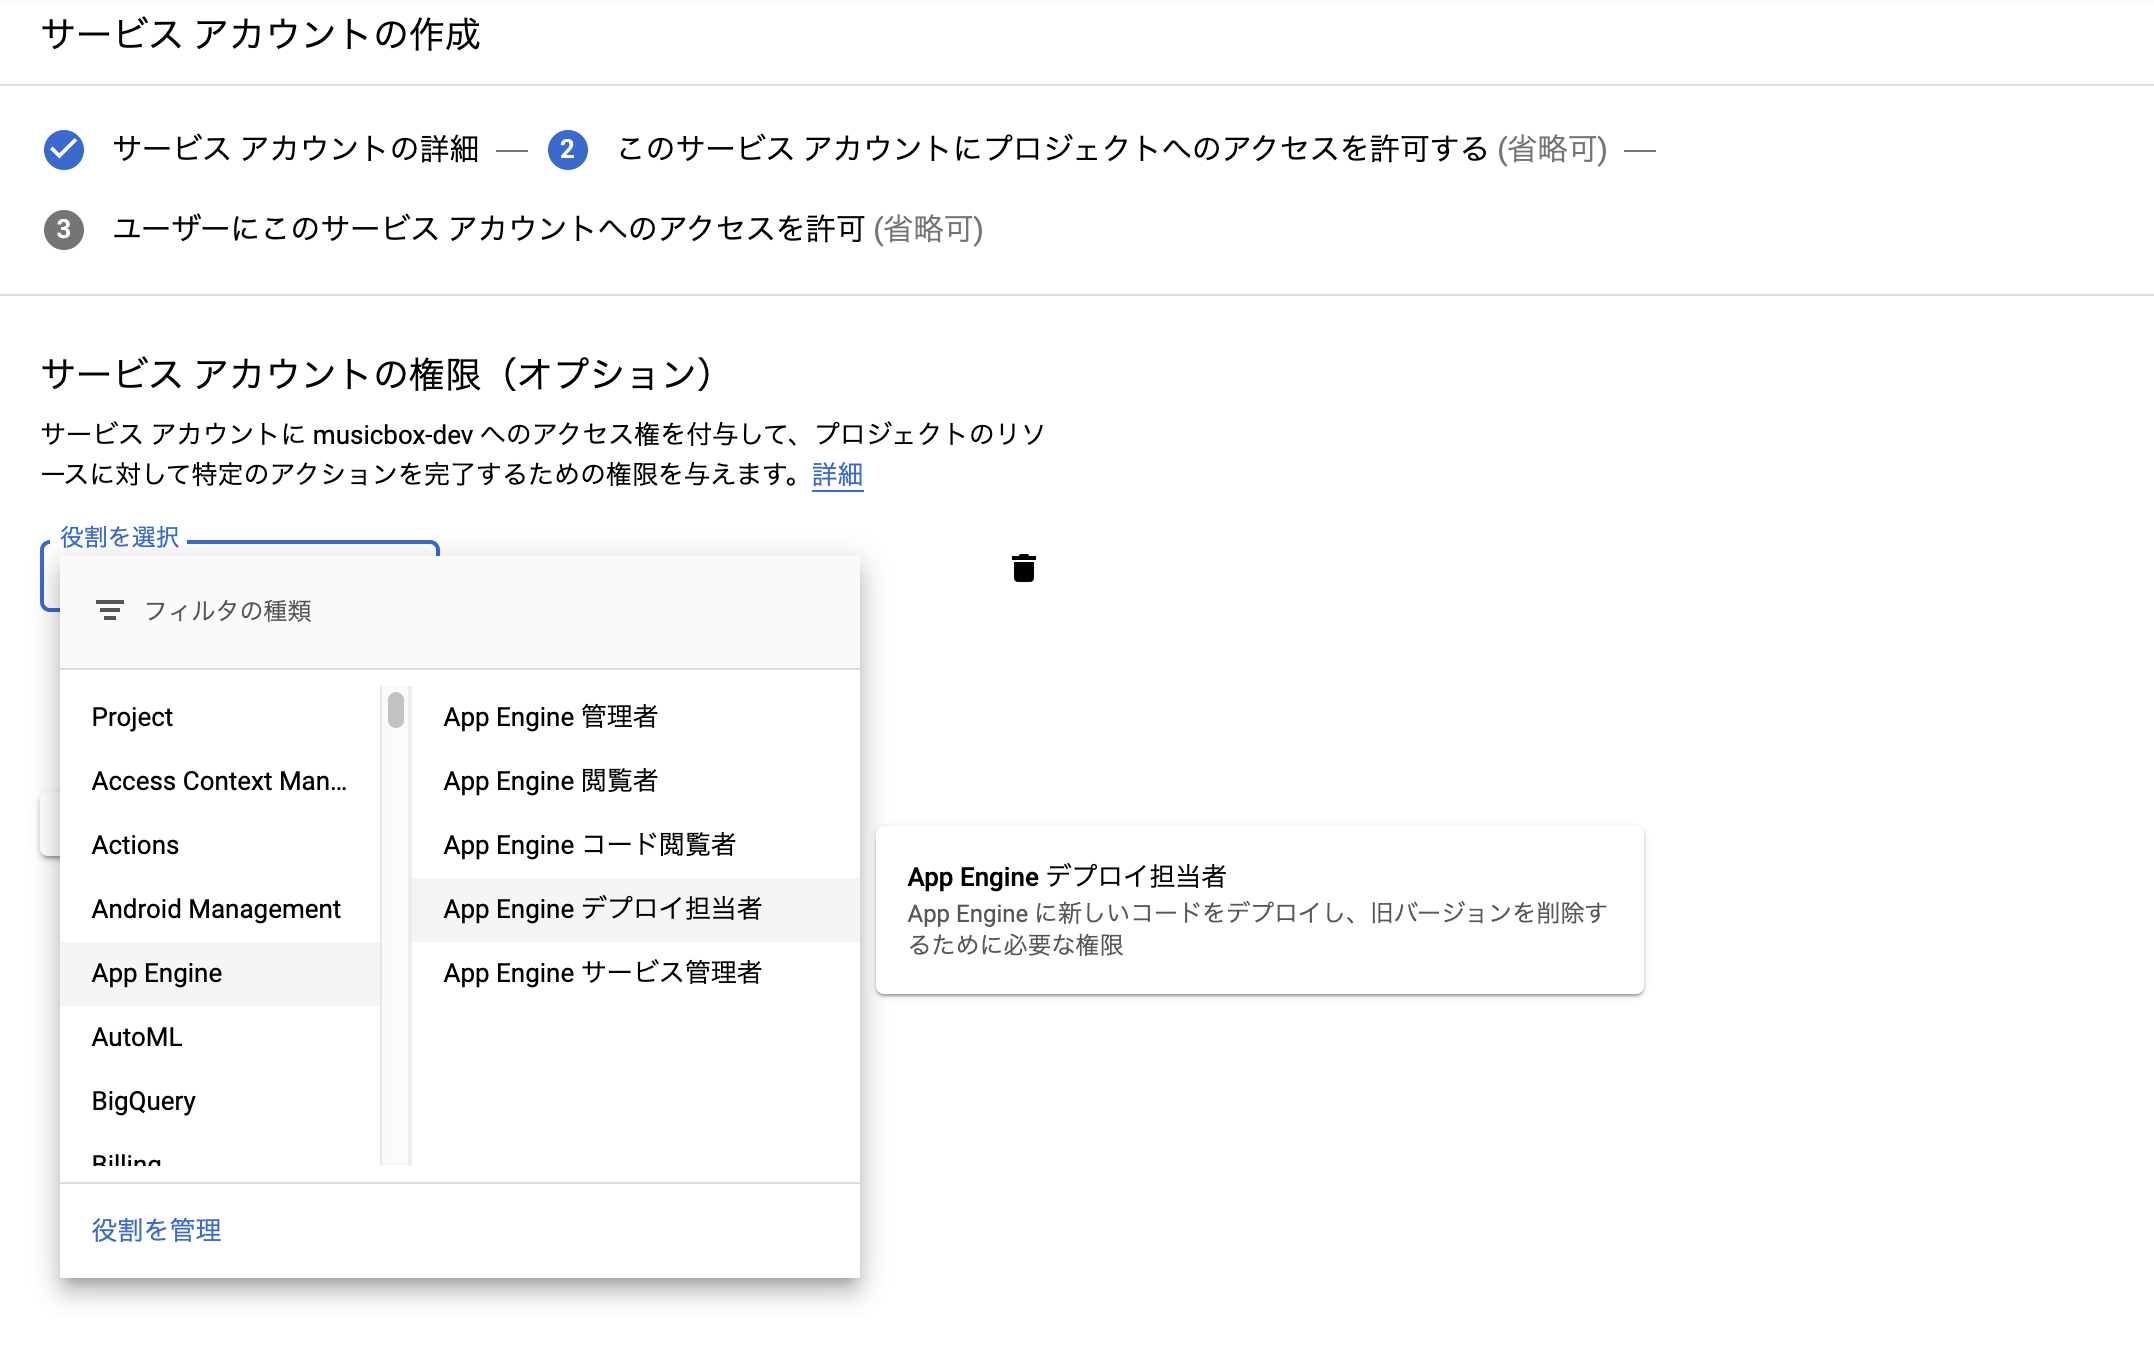
Task: Open the 役割を管理 link
Action: 156,1230
